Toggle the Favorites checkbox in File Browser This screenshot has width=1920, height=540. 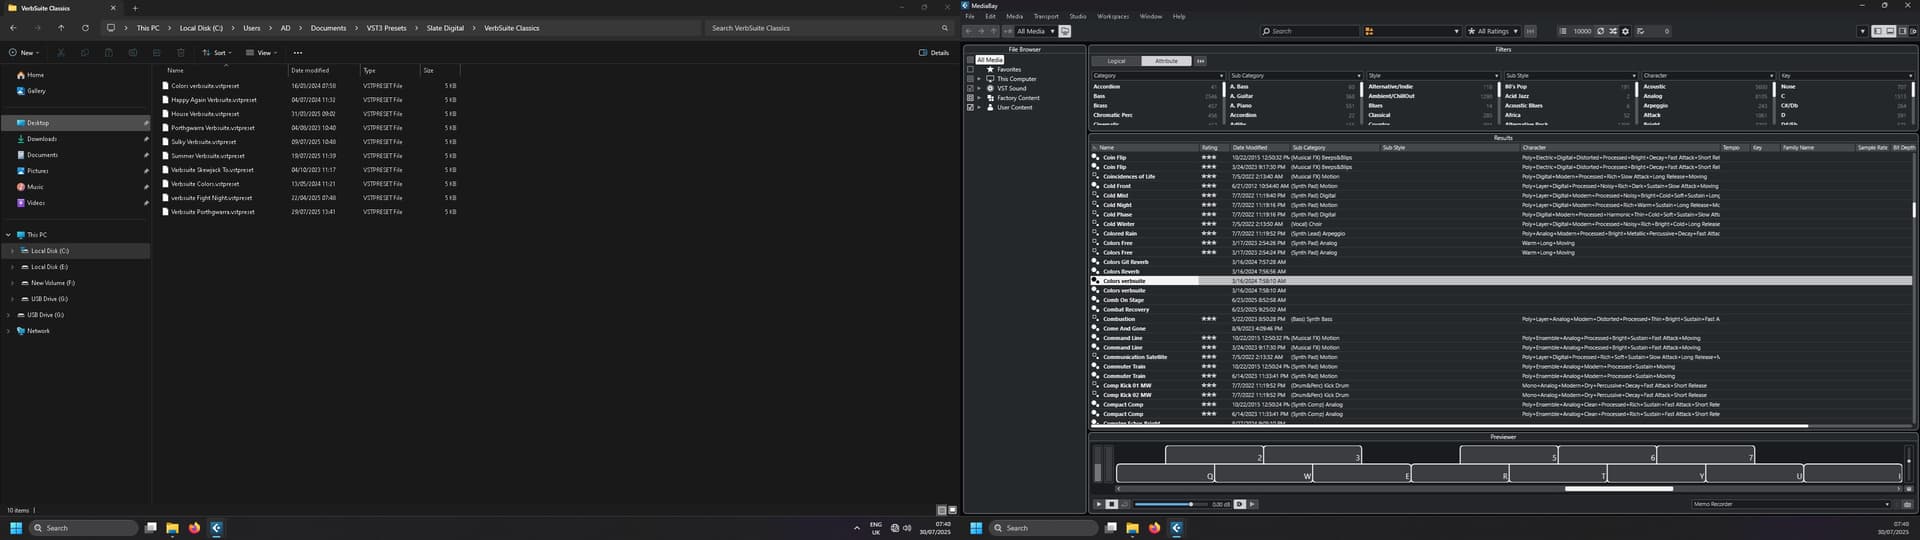(x=970, y=69)
